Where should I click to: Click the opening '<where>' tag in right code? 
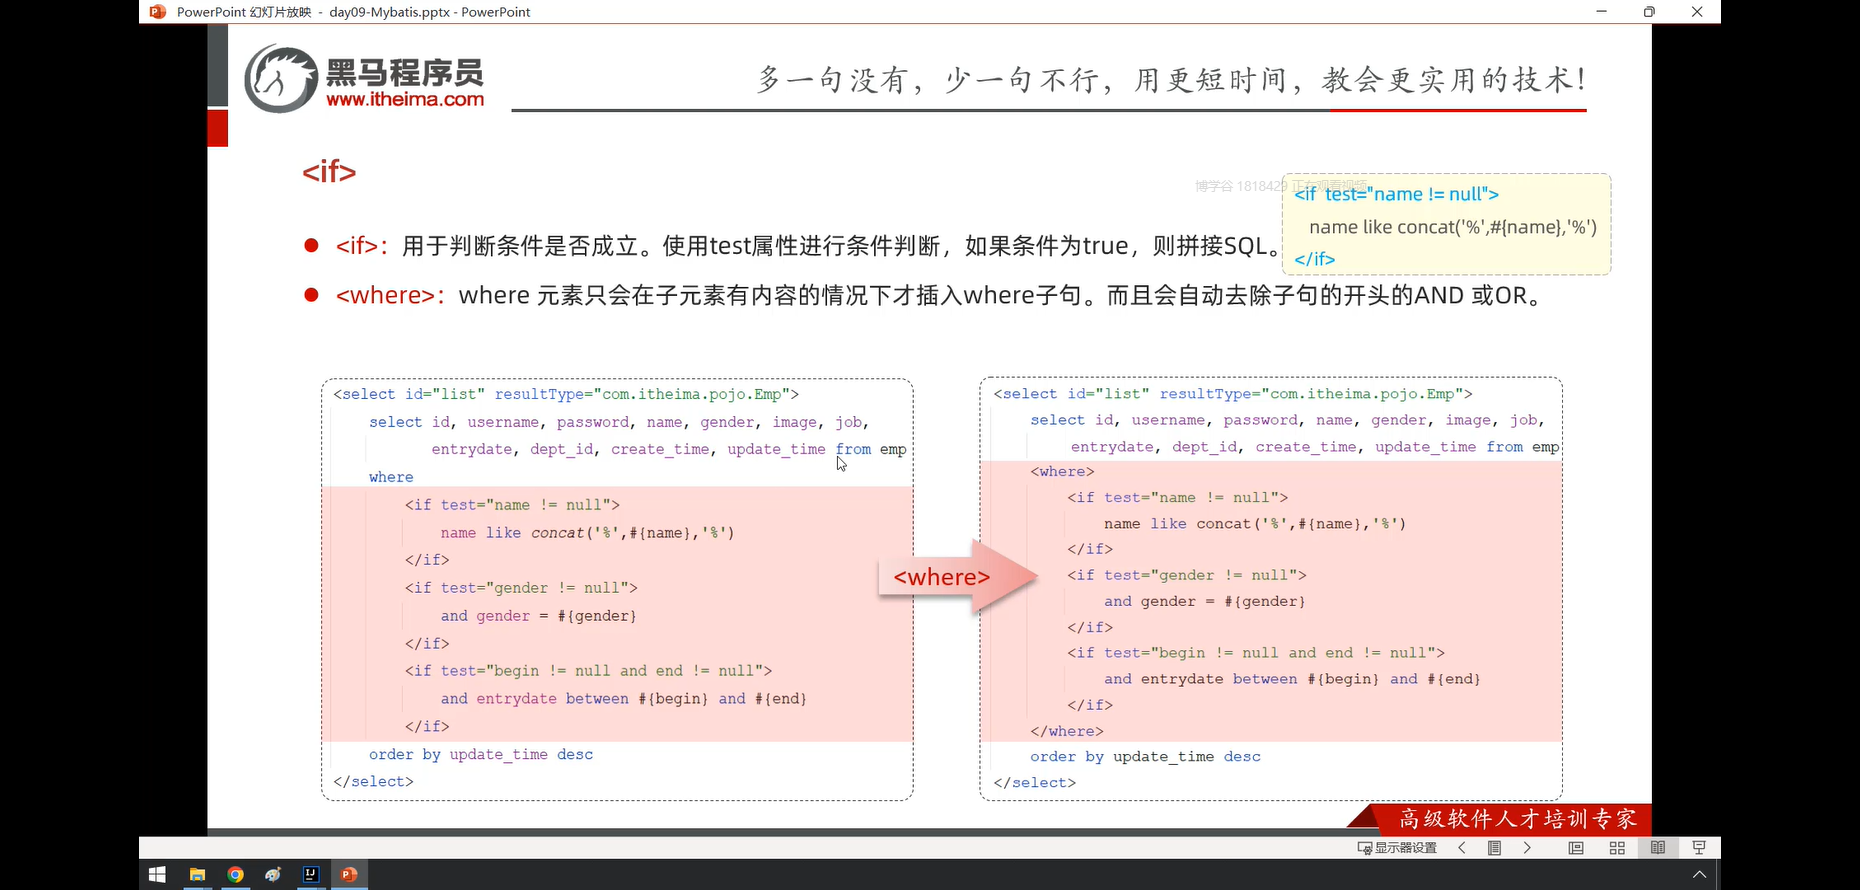(x=1062, y=471)
